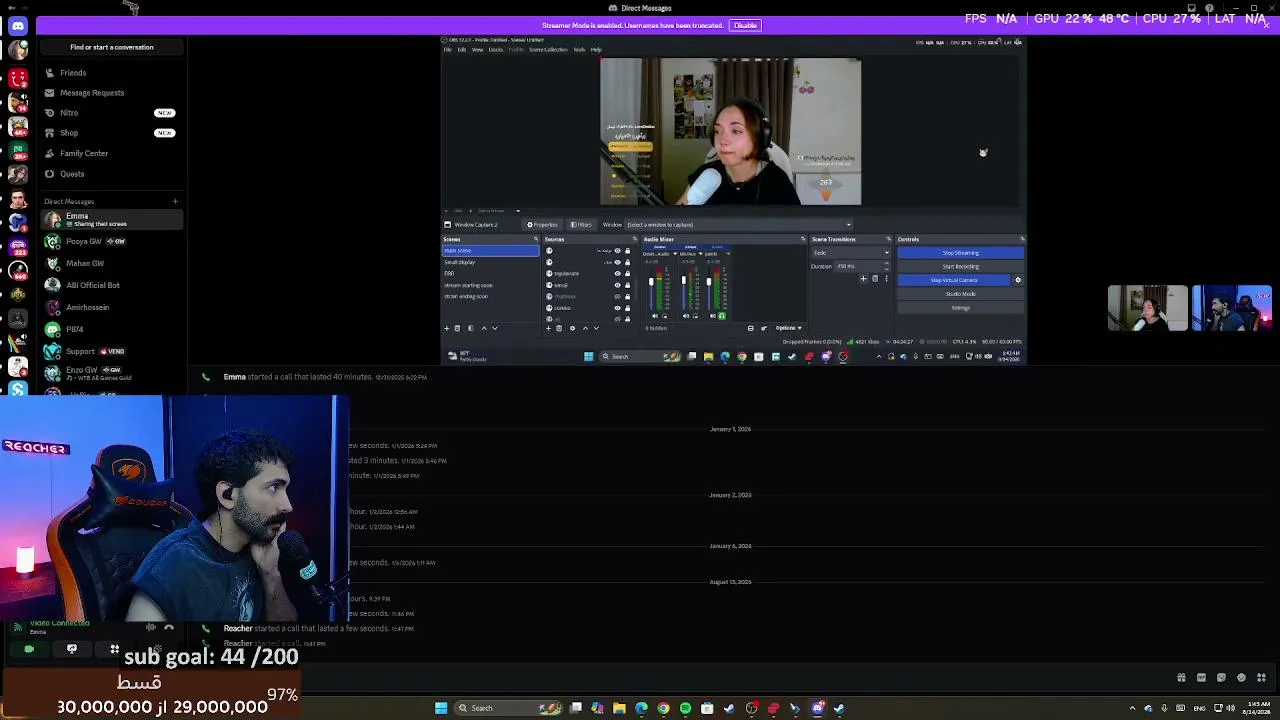Click the Quests icon in the sidebar
The height and width of the screenshot is (720, 1280).
click(49, 174)
